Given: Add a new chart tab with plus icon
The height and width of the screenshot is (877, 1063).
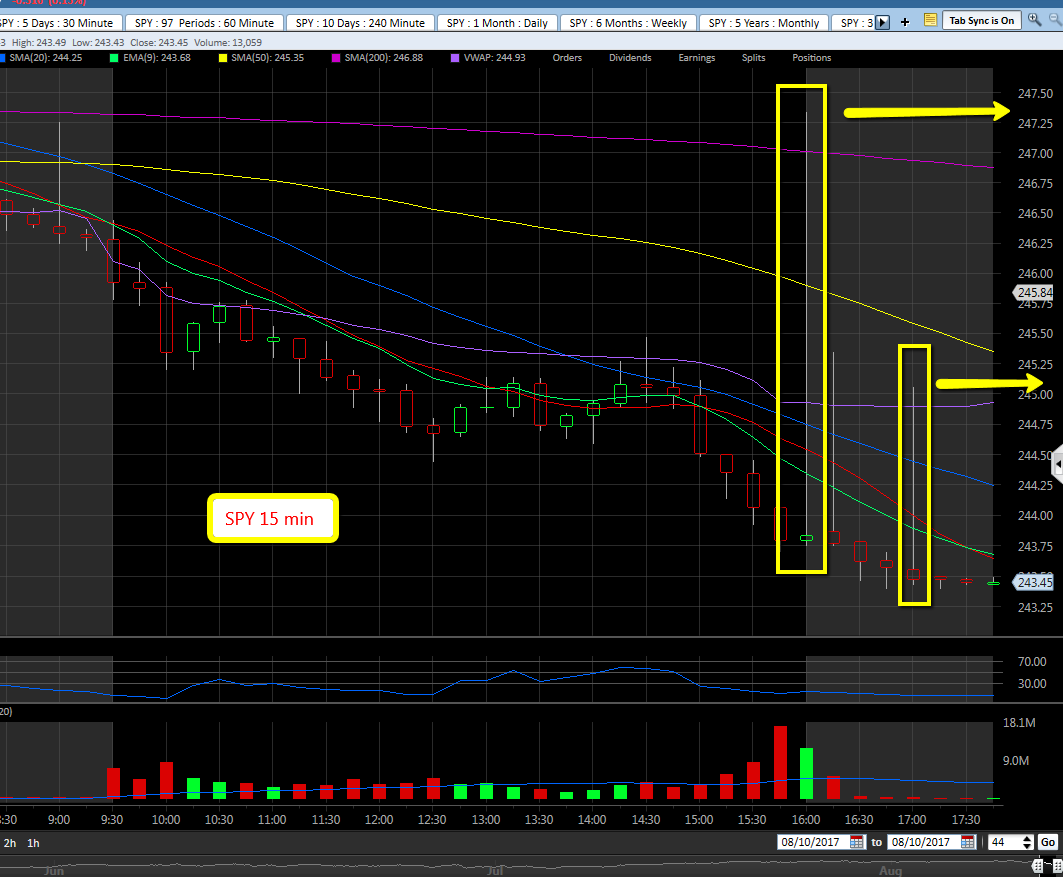Looking at the screenshot, I should (905, 22).
